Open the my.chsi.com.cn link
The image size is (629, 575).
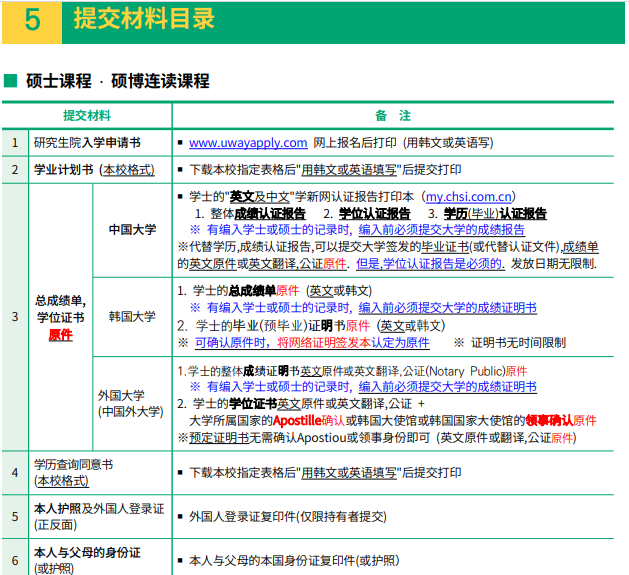pyautogui.click(x=471, y=197)
